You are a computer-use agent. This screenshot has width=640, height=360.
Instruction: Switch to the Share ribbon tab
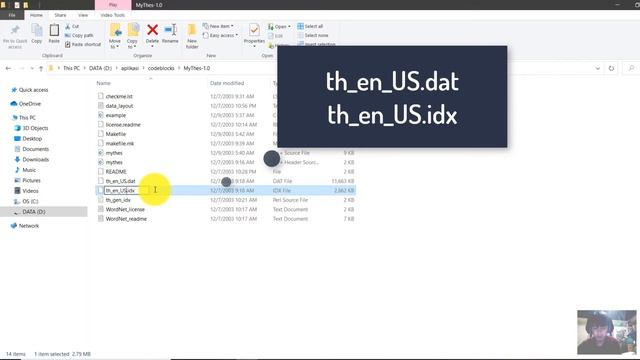click(60, 15)
